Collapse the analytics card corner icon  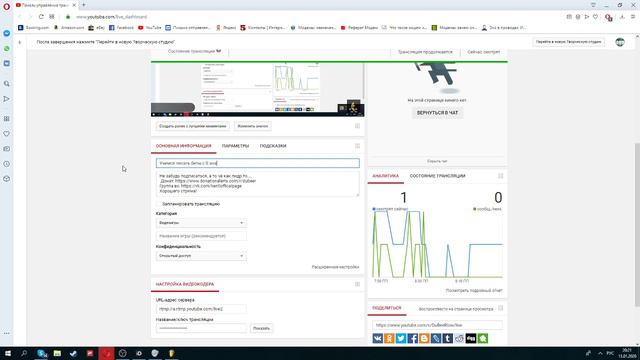500,176
